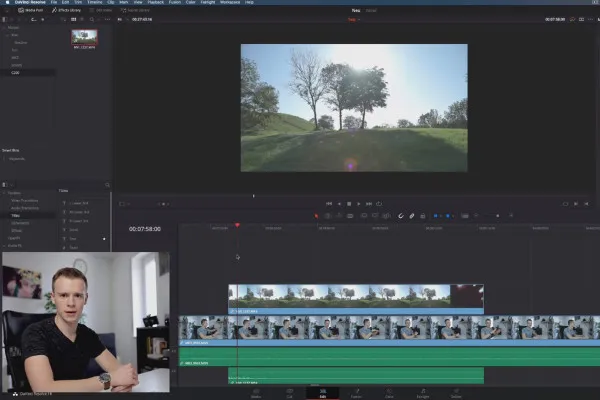Click the Mark Out icon
The height and width of the screenshot is (400, 600).
pyautogui.click(x=586, y=204)
